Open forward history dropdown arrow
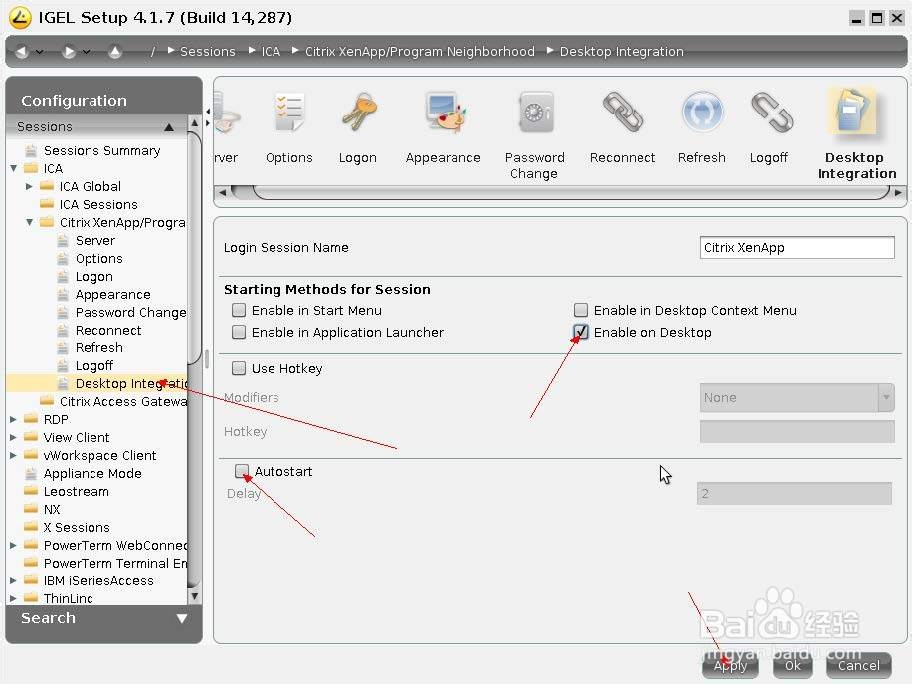The width and height of the screenshot is (912, 684). pyautogui.click(x=87, y=52)
